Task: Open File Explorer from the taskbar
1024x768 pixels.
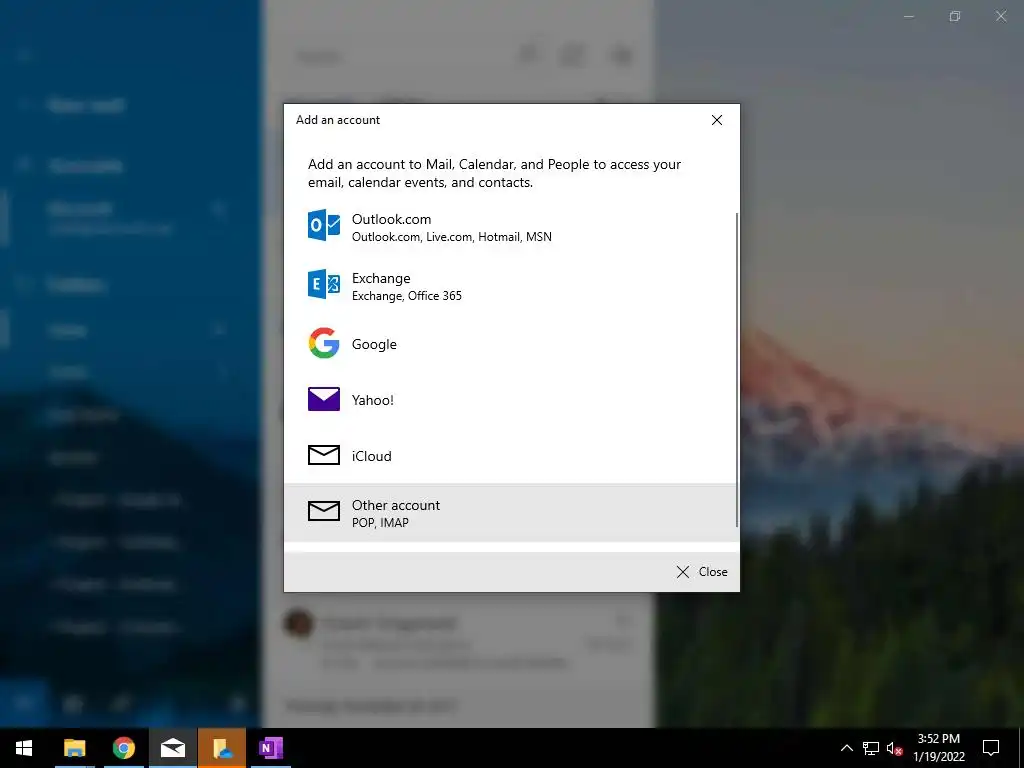Action: point(74,748)
